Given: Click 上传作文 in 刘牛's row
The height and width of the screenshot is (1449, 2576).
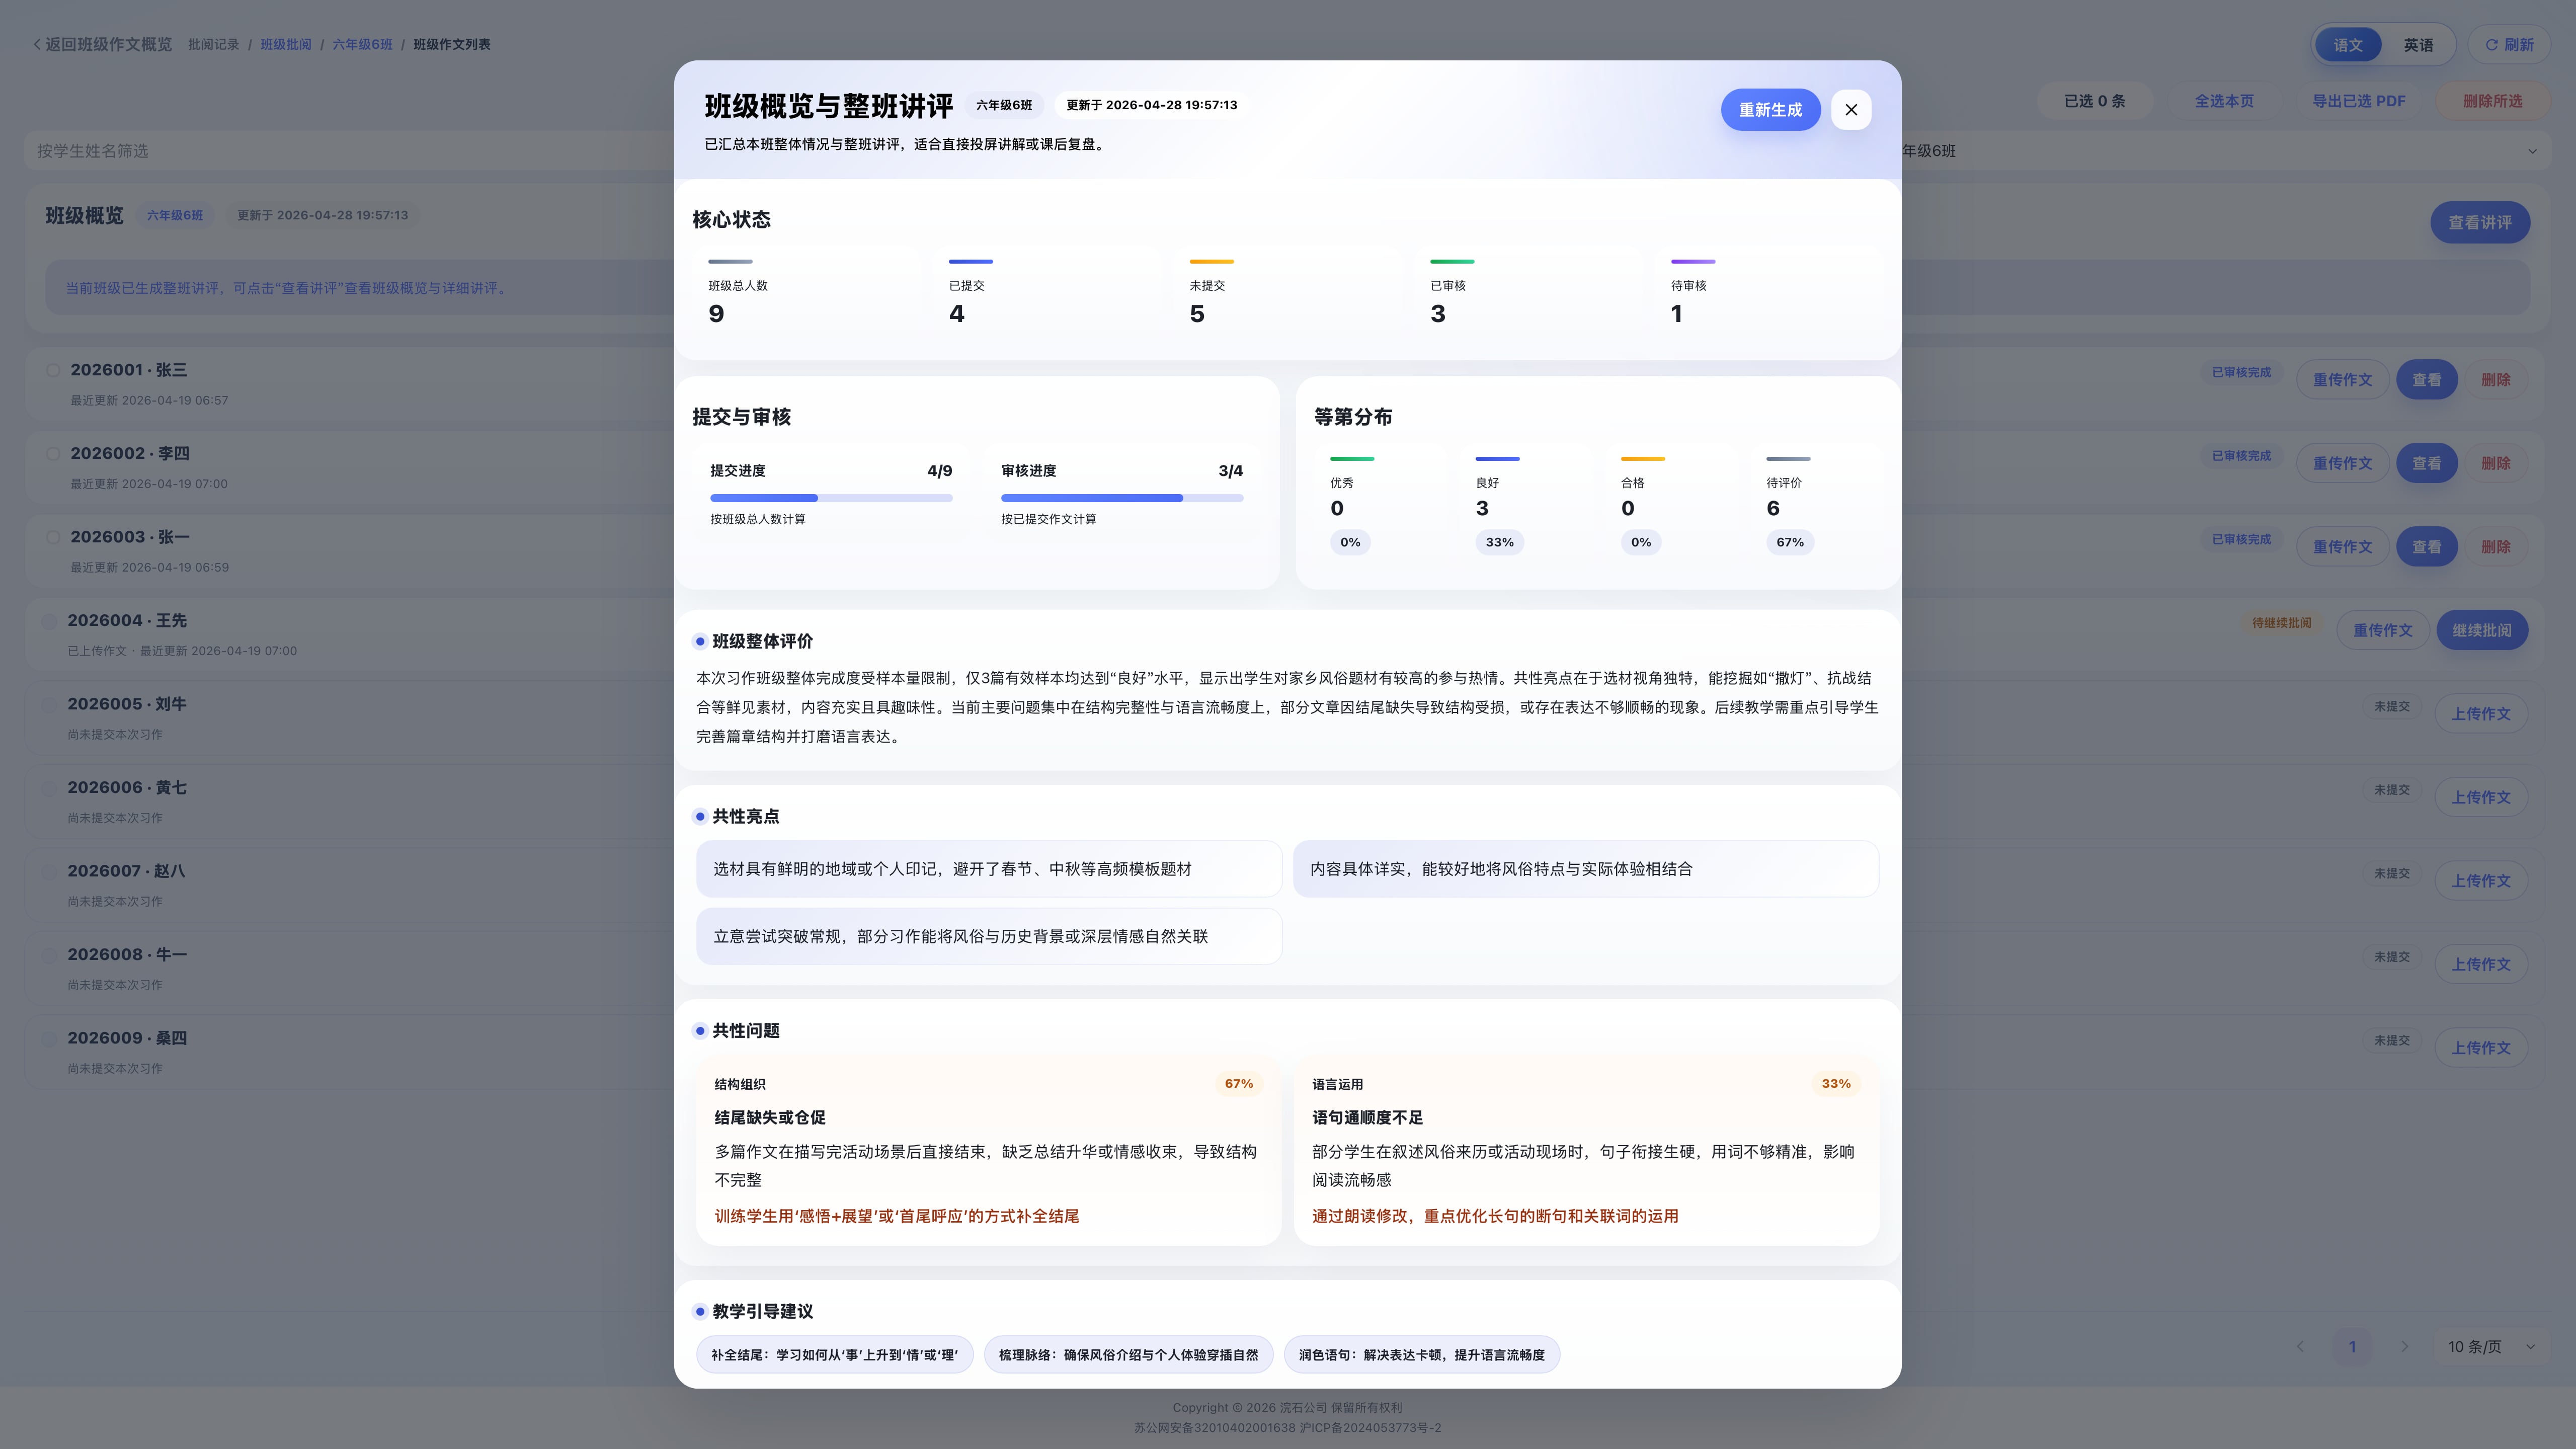Looking at the screenshot, I should (2480, 714).
